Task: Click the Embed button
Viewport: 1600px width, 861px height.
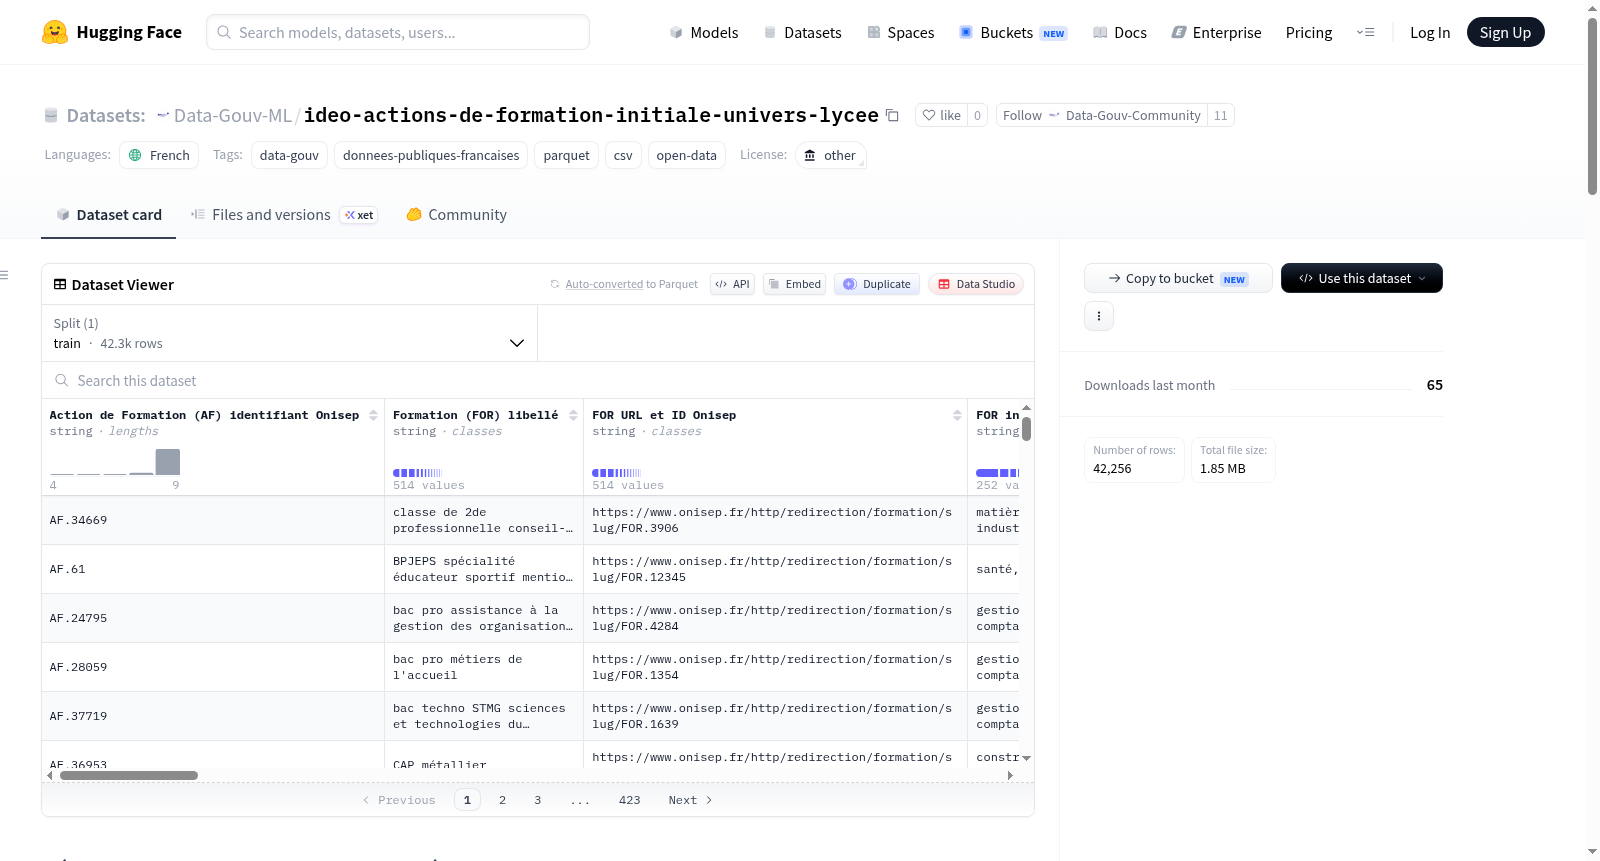Action: click(794, 284)
